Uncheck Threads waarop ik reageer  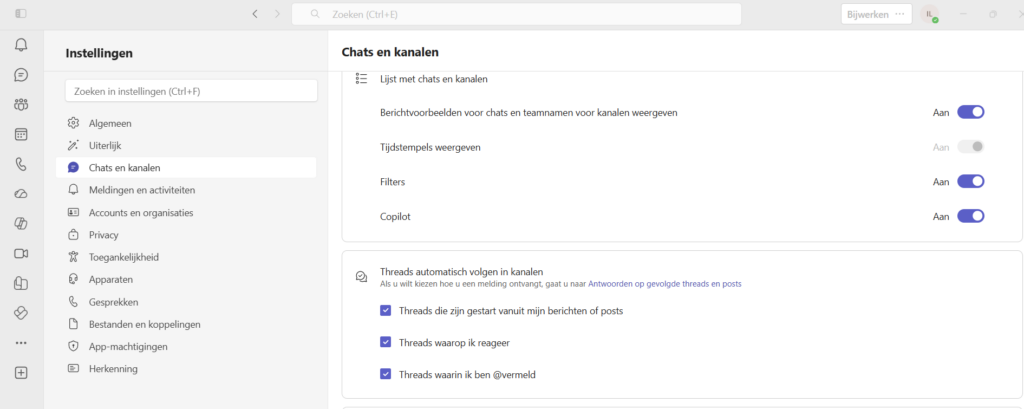click(x=386, y=342)
